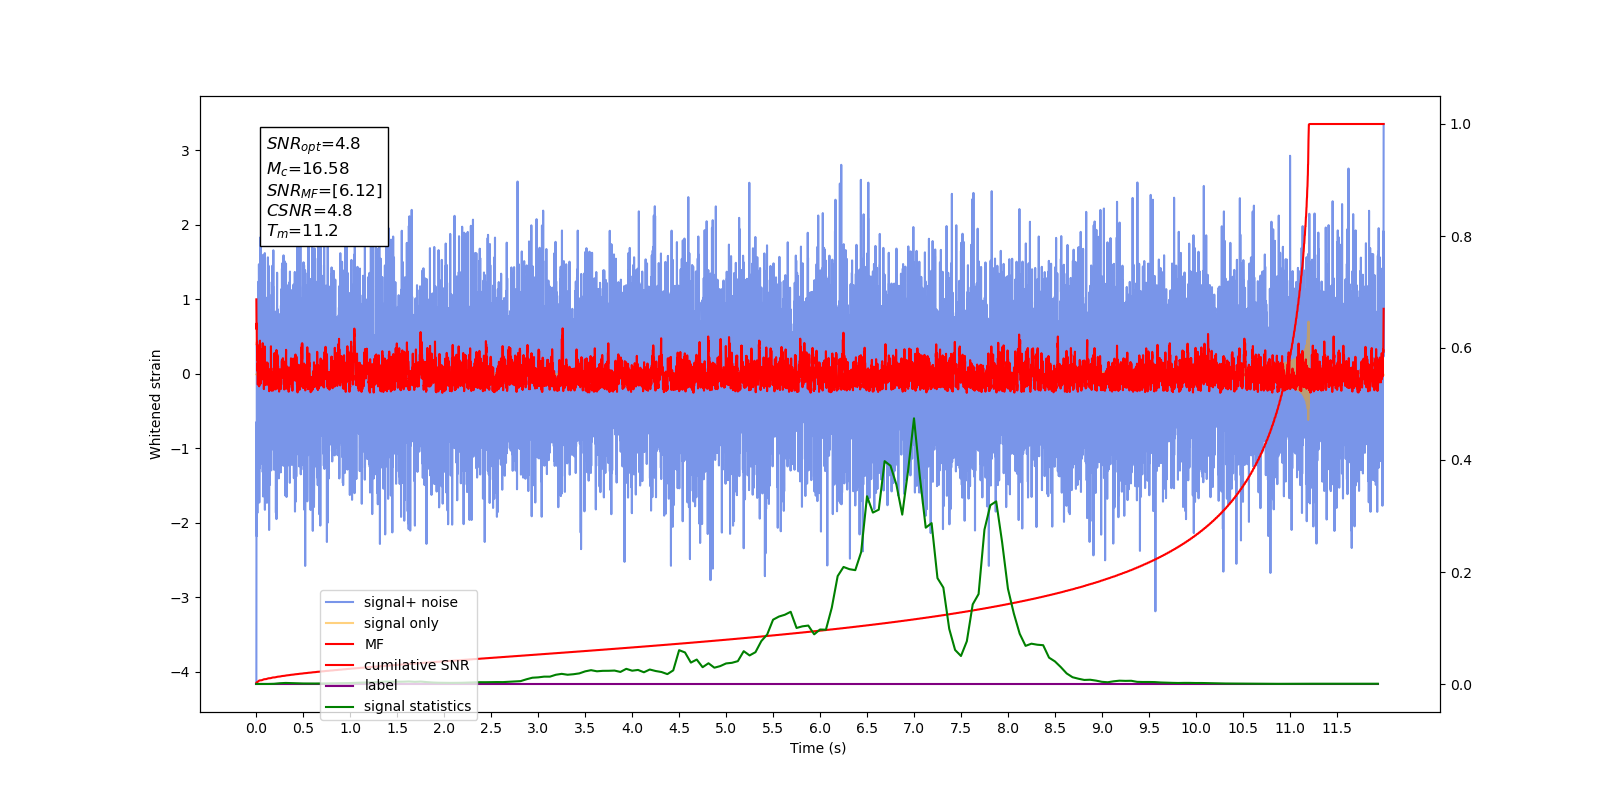
Task: Click the right y-axis tick label 1.0
Action: [1461, 125]
